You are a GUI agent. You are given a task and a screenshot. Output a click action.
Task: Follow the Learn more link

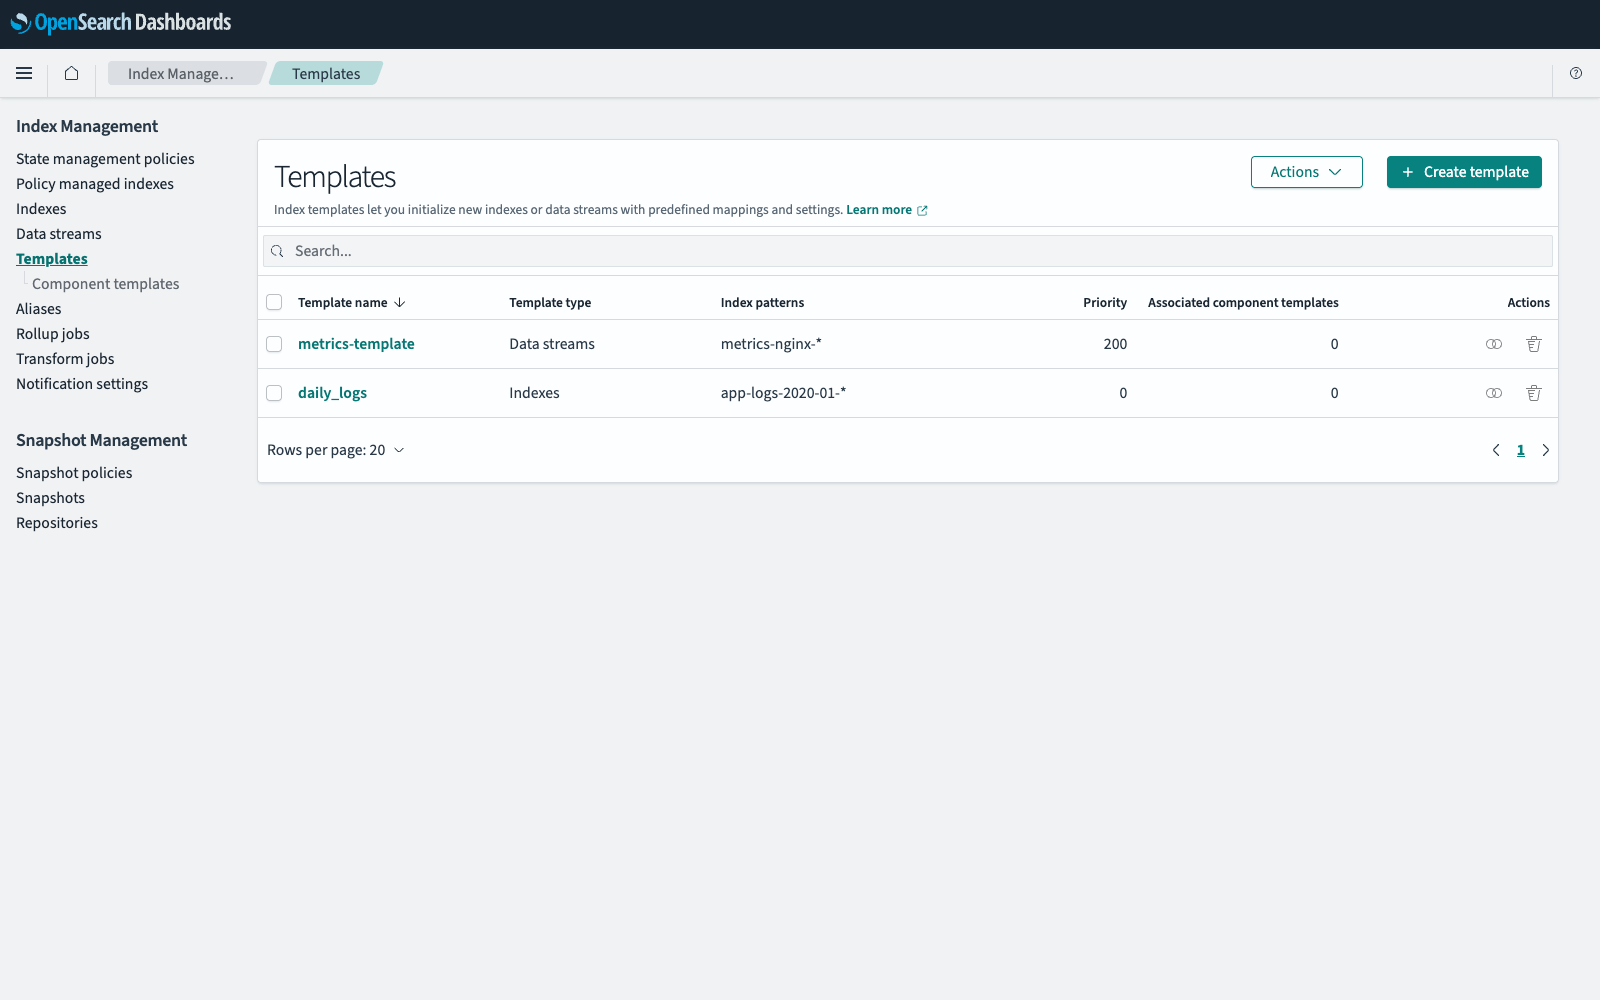[x=879, y=210]
